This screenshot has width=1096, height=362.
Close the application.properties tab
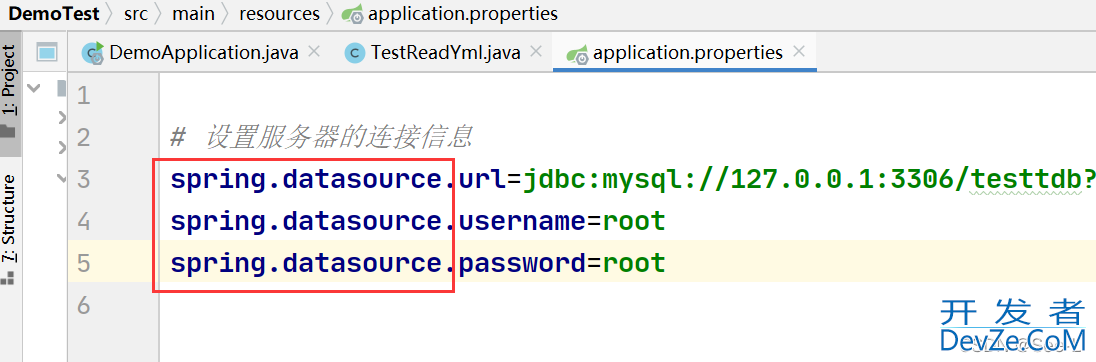click(x=799, y=52)
